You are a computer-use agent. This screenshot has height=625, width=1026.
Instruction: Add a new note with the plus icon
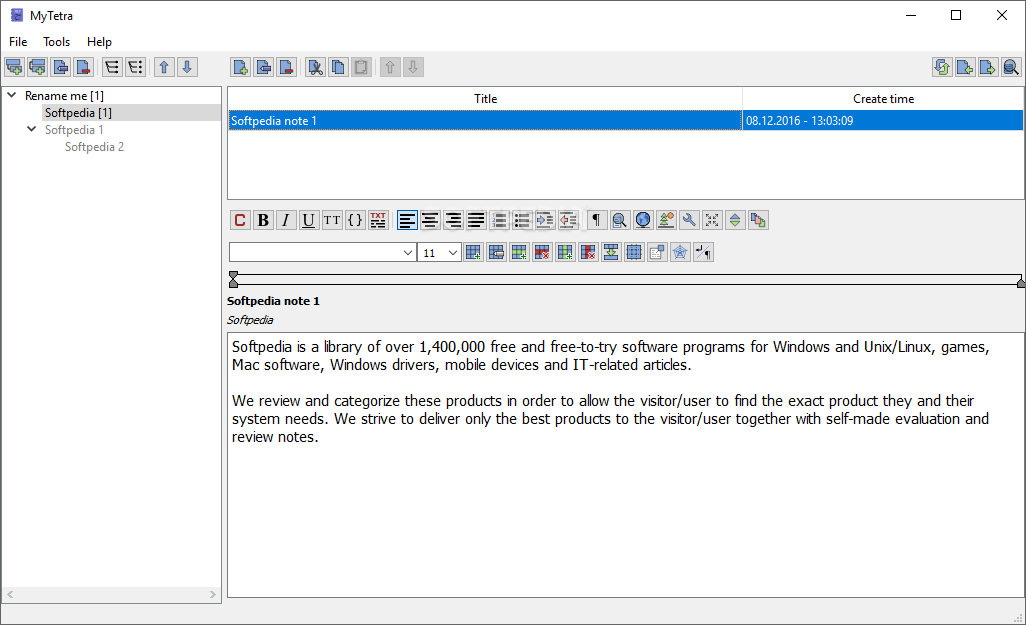tap(241, 67)
